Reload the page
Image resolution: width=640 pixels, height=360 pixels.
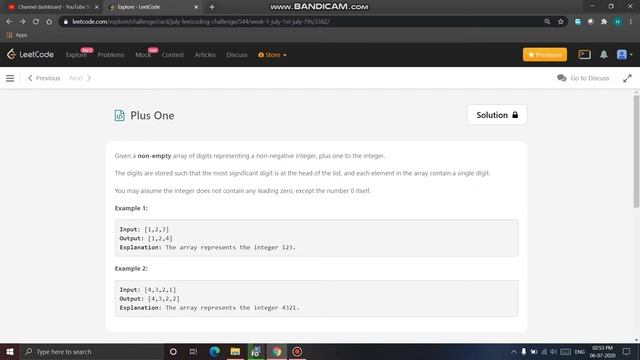pos(36,22)
